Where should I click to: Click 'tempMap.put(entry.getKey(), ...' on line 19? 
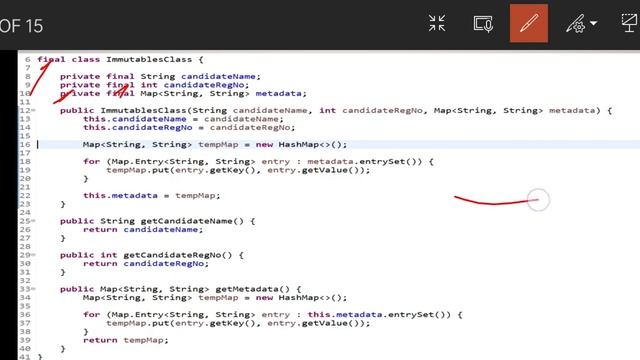click(238, 170)
